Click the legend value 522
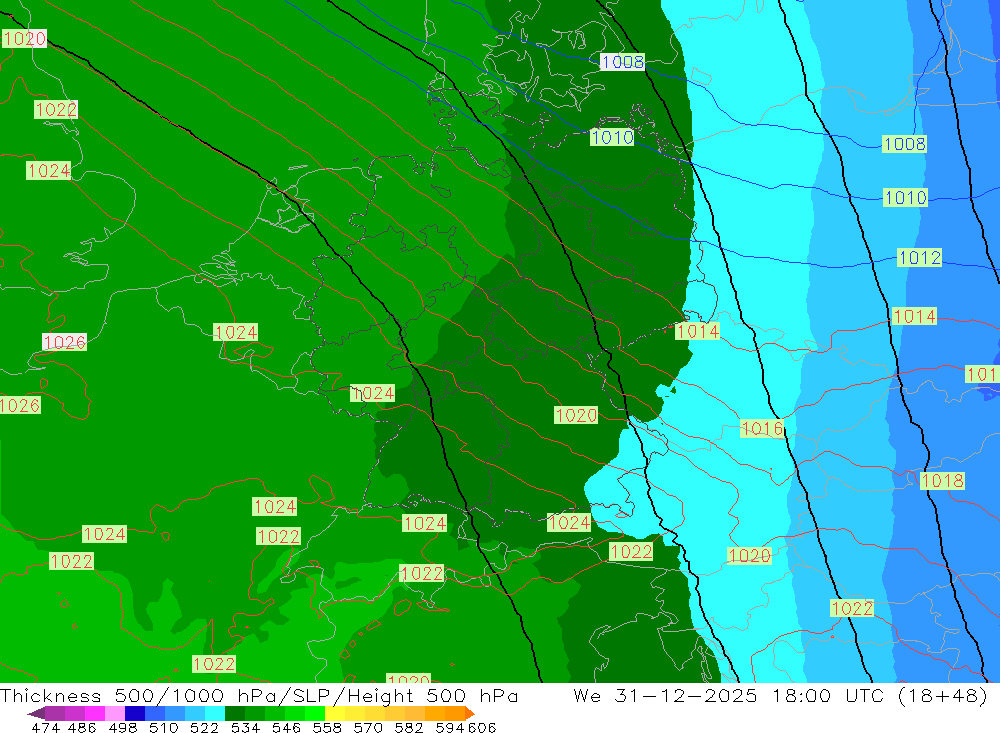Viewport: 1000px width, 733px height. [204, 728]
